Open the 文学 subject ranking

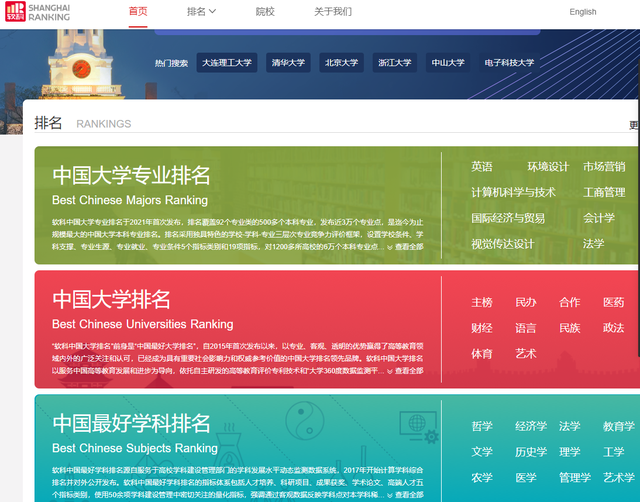tap(482, 452)
